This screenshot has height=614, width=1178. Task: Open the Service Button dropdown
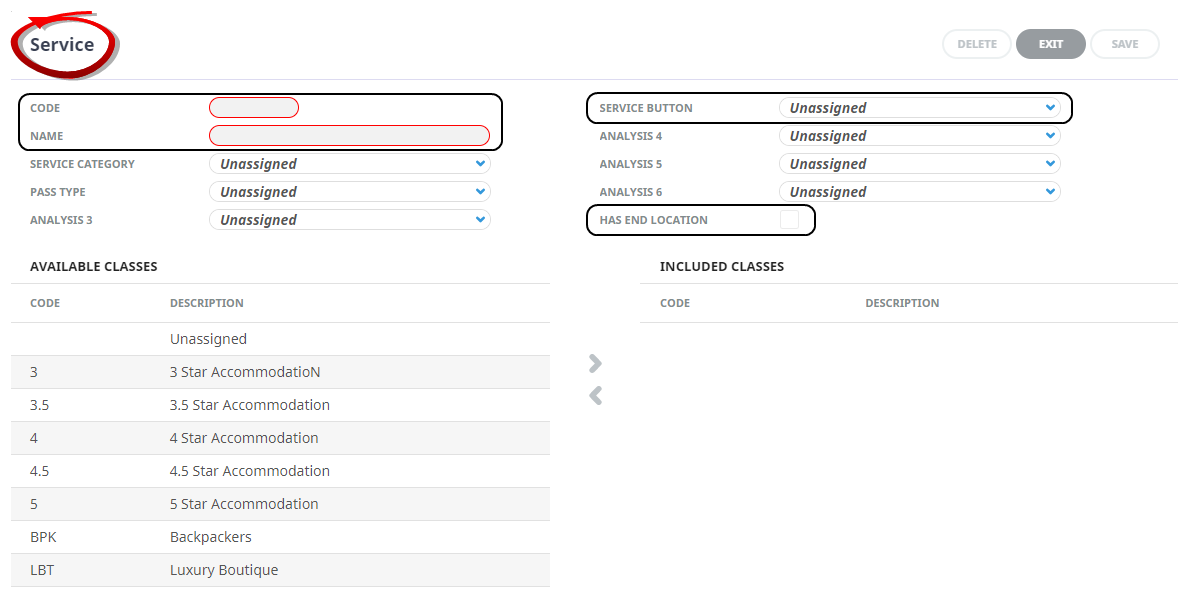tap(919, 108)
